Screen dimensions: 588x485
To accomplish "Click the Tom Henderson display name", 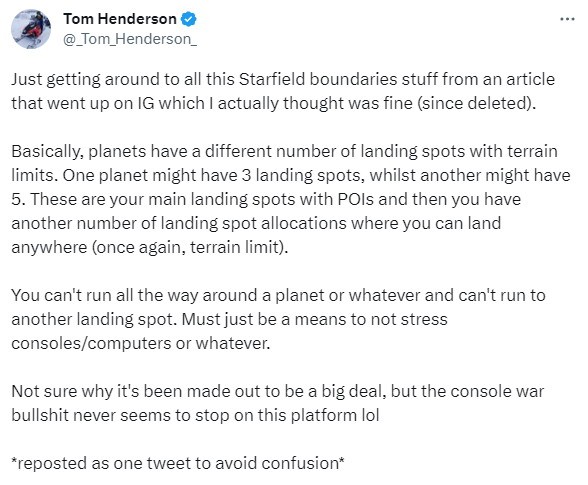I will [x=120, y=19].
